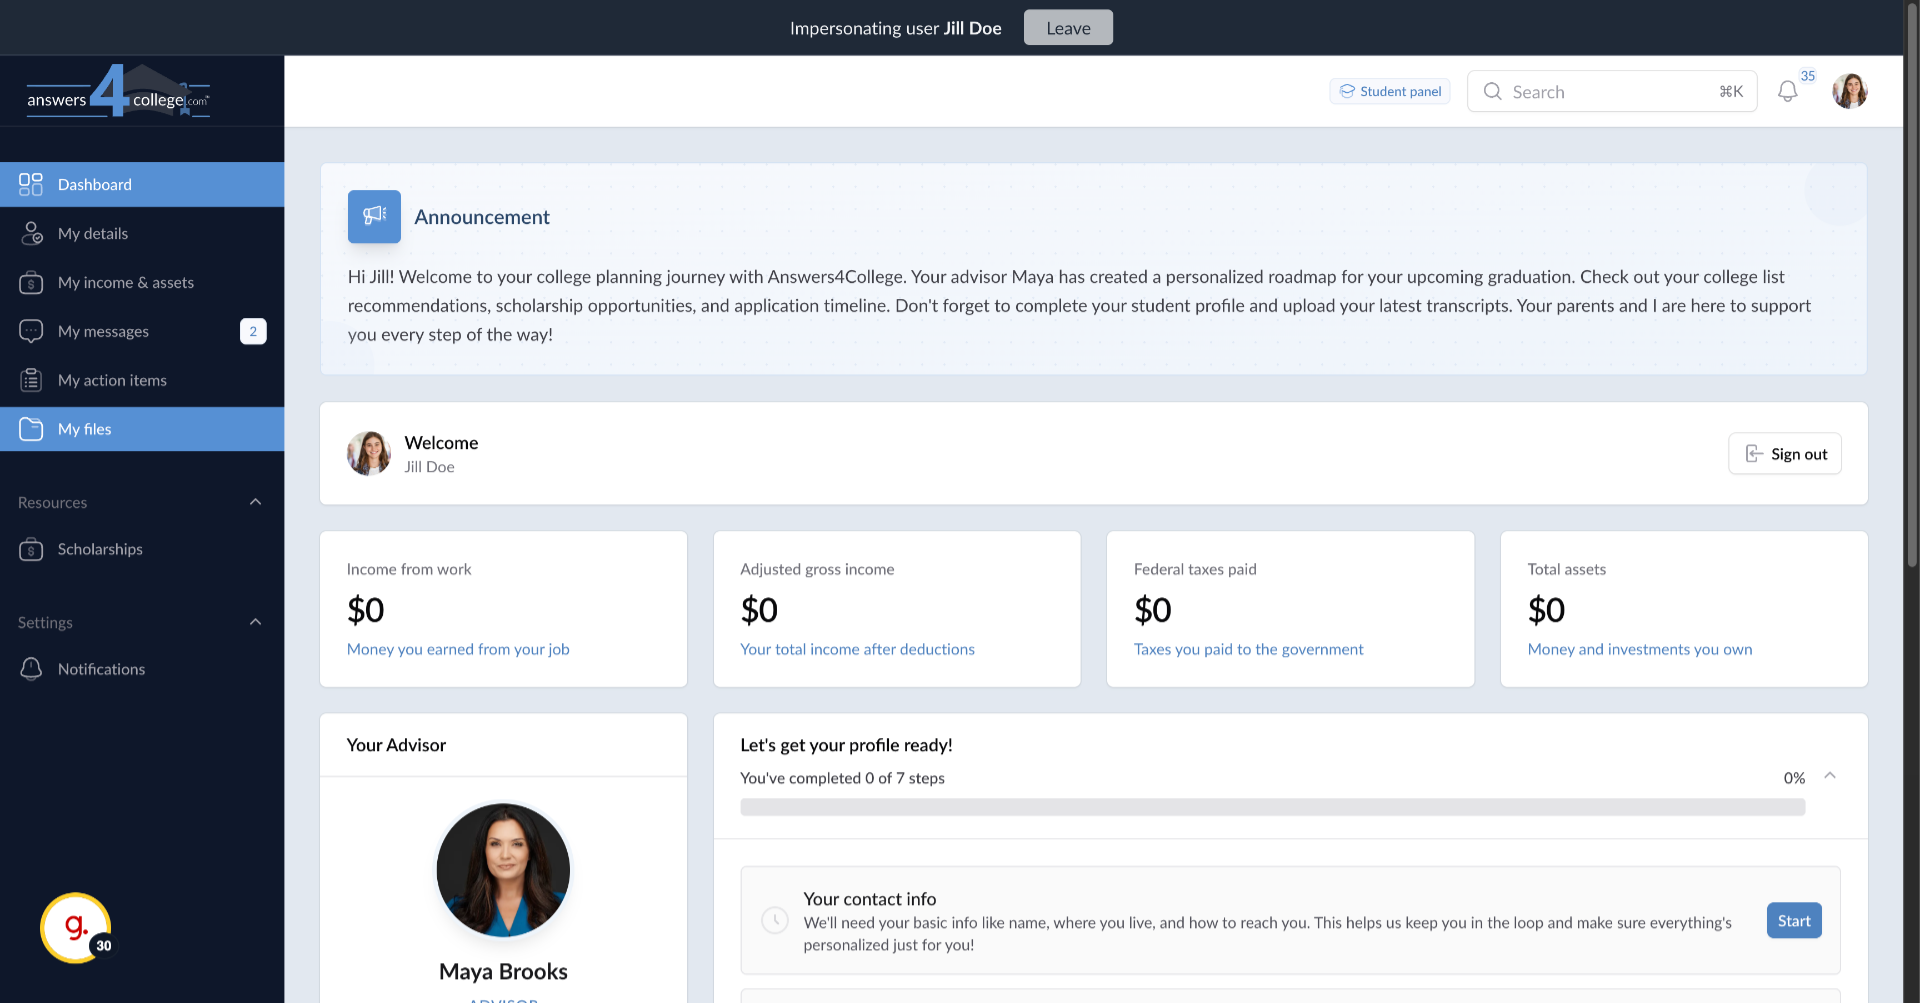This screenshot has height=1003, width=1920.
Task: Click the unread messages count badge
Action: (253, 331)
